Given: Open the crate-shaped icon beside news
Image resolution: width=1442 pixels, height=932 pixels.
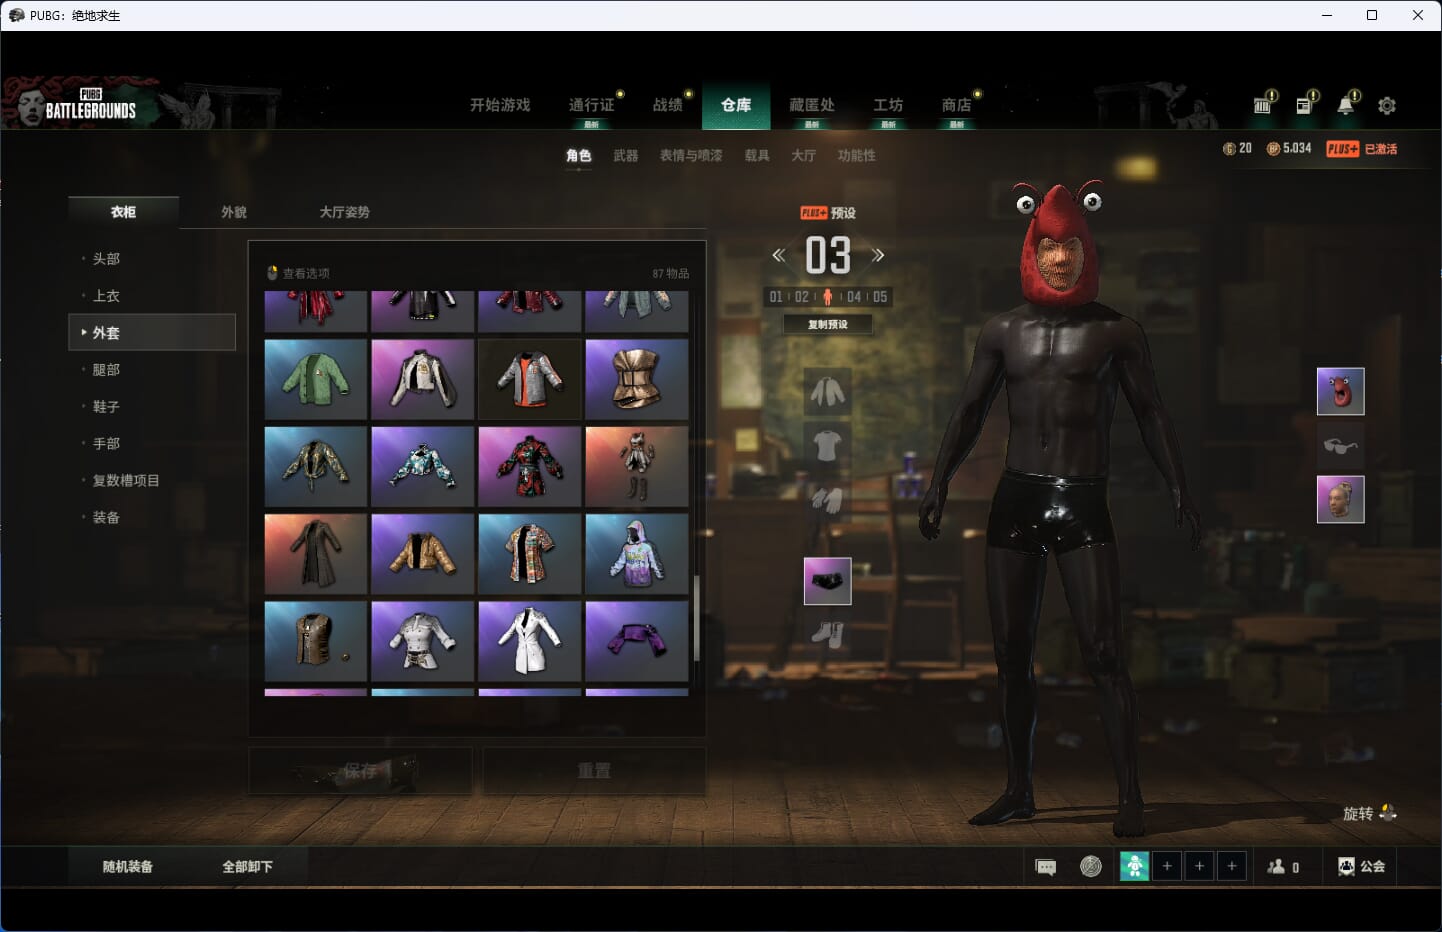Looking at the screenshot, I should pyautogui.click(x=1263, y=105).
